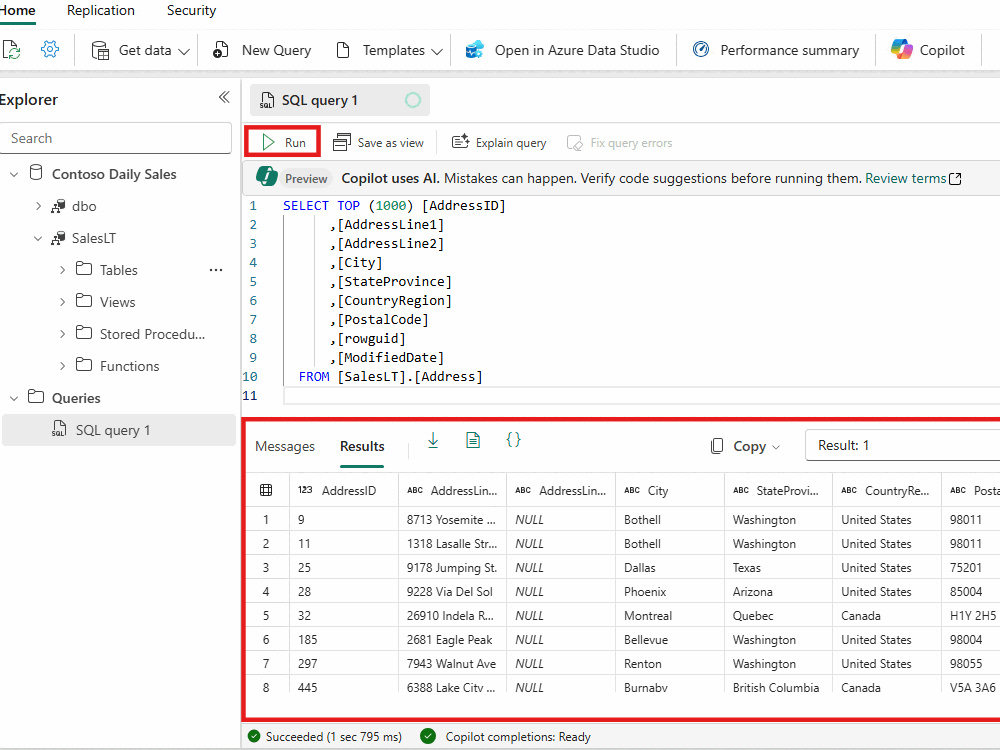Screen dimensions: 1000x750
Task: Collapse the Queries folder
Action: 14,398
